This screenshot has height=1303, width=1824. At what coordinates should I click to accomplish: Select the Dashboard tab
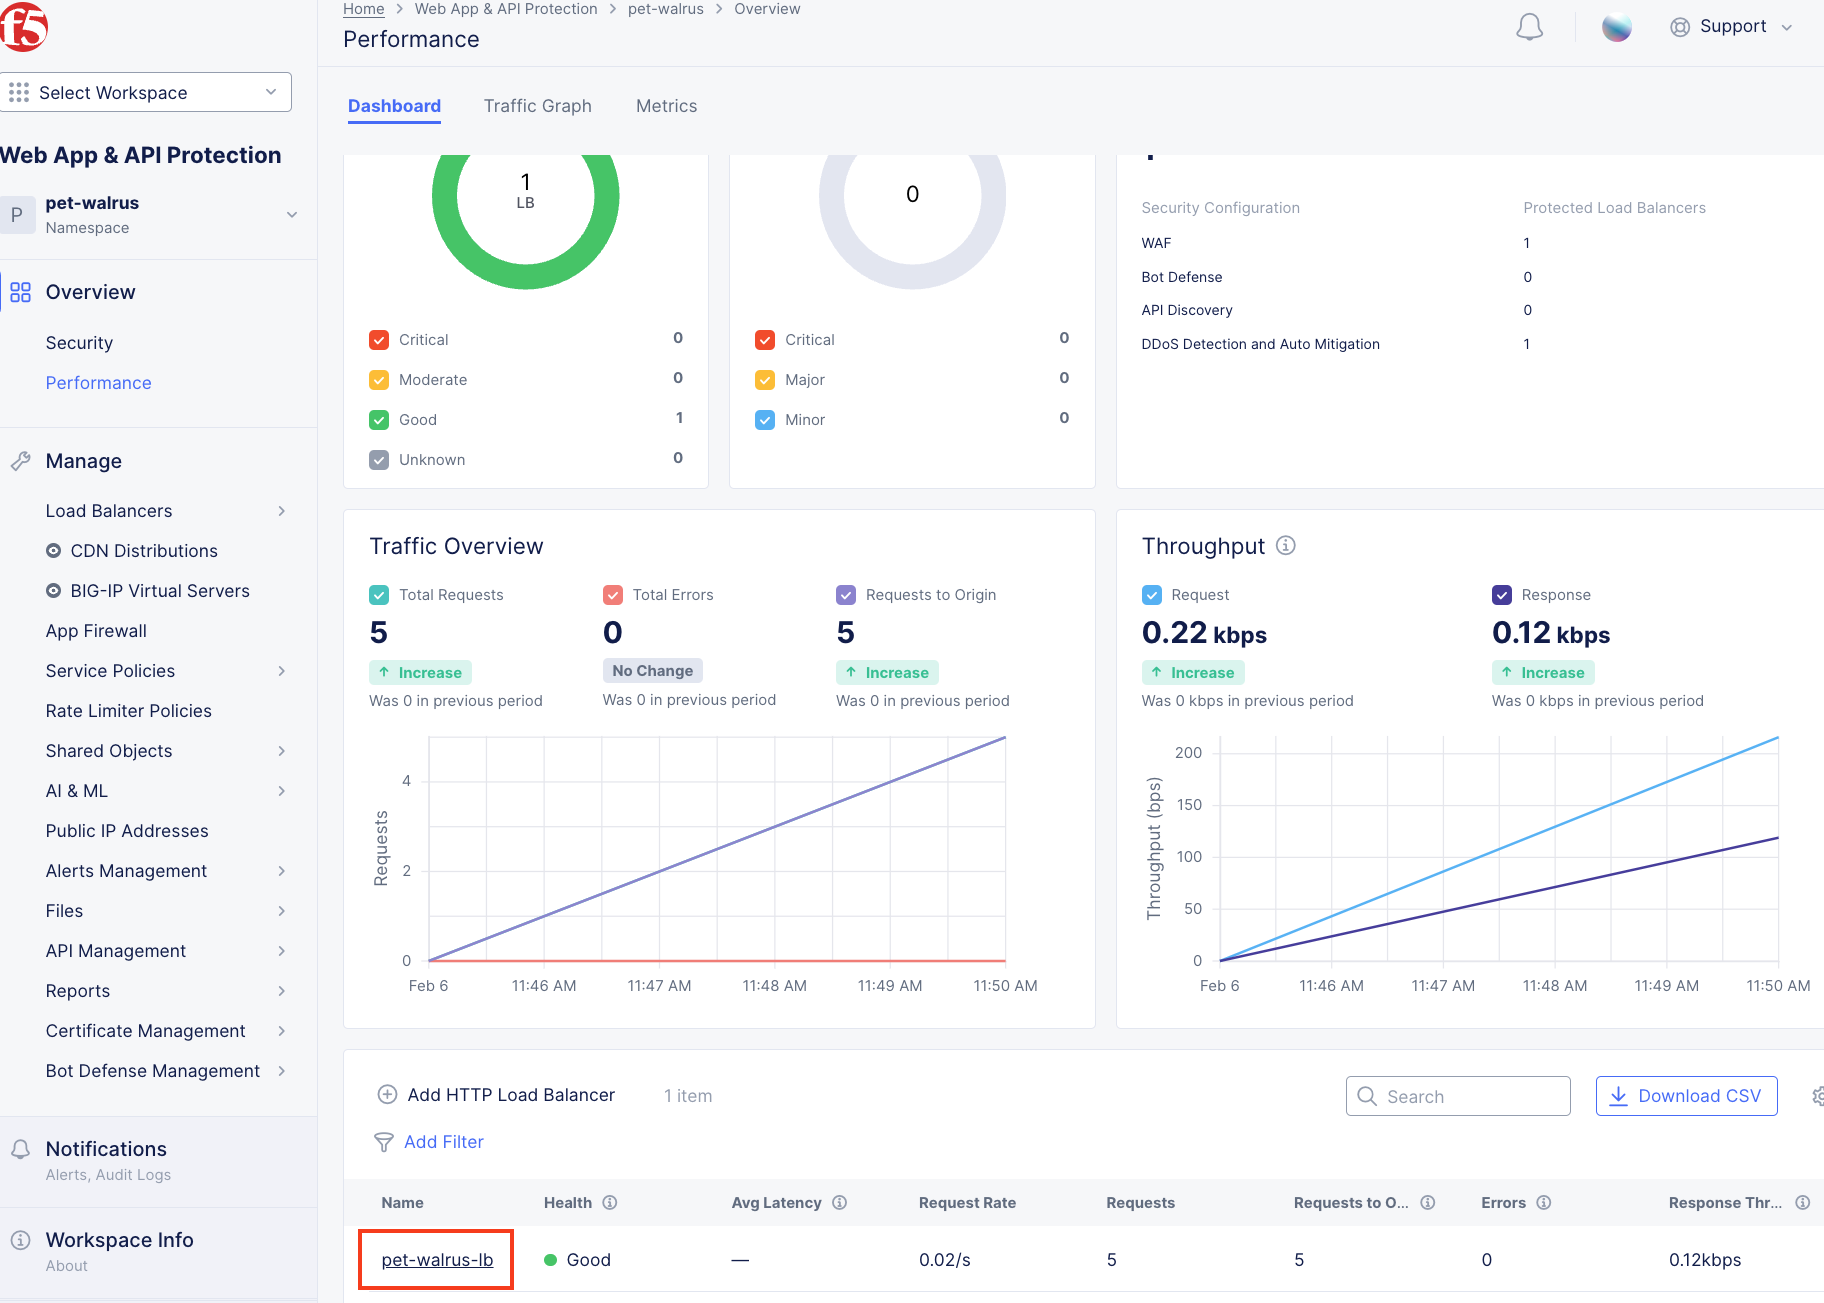[x=394, y=106]
